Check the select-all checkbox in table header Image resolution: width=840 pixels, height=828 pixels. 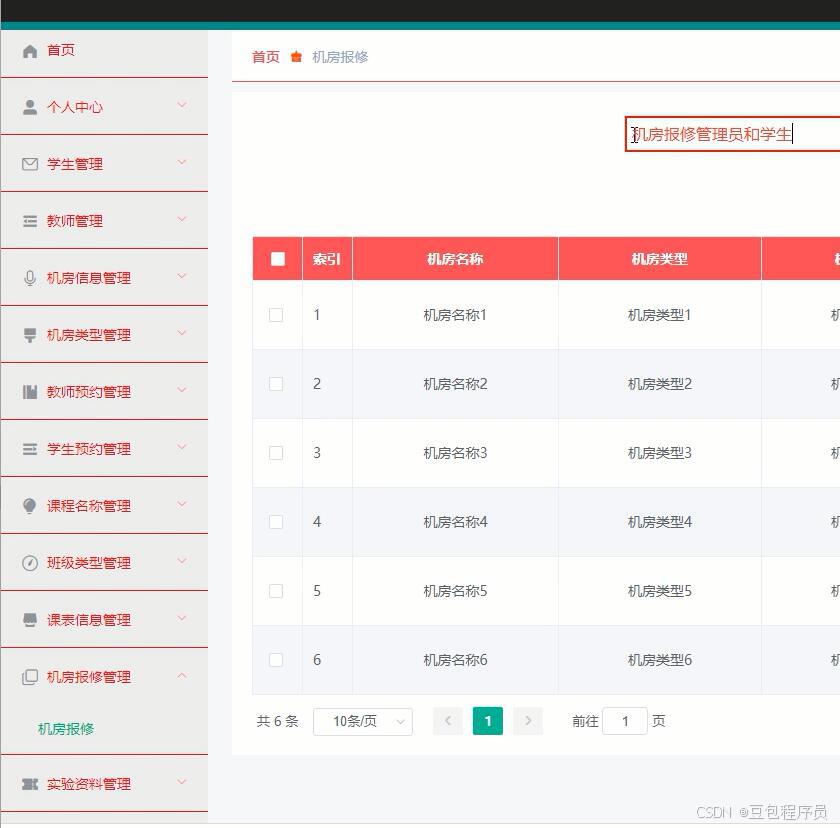[x=277, y=258]
